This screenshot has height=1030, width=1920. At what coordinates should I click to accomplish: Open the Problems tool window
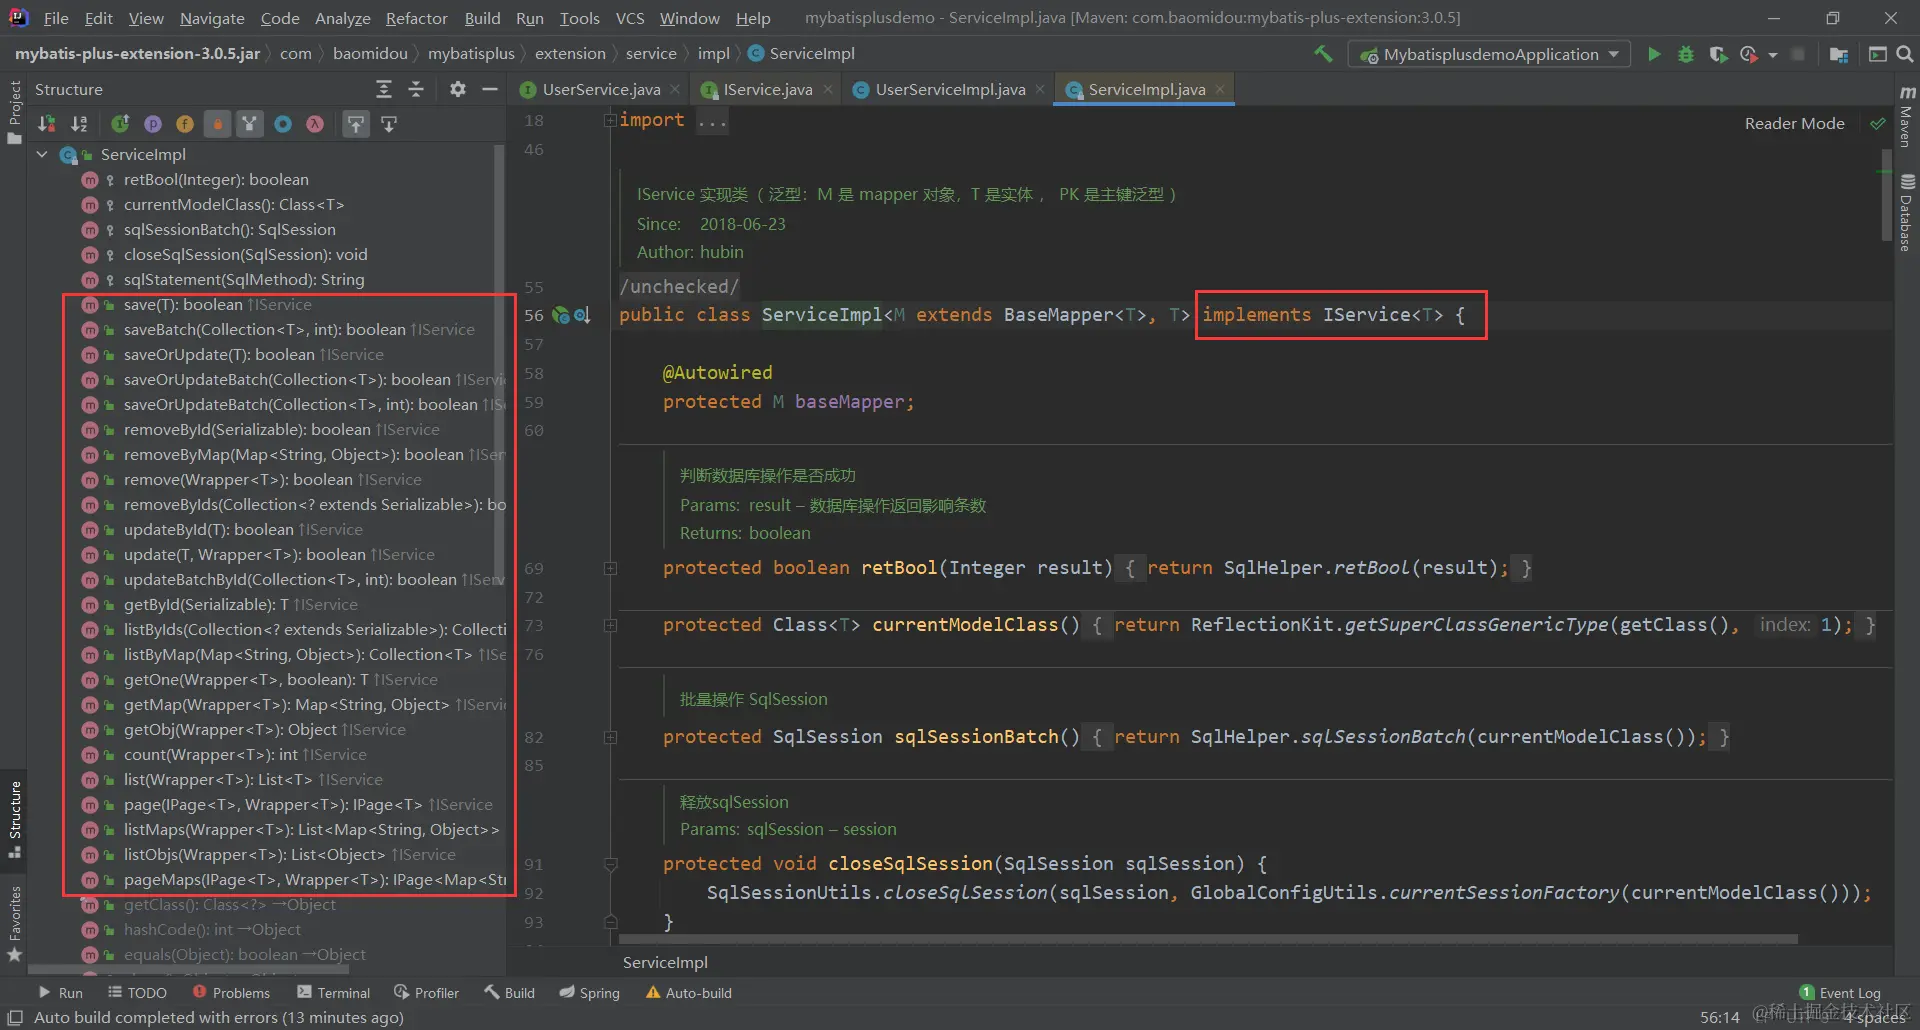point(231,993)
